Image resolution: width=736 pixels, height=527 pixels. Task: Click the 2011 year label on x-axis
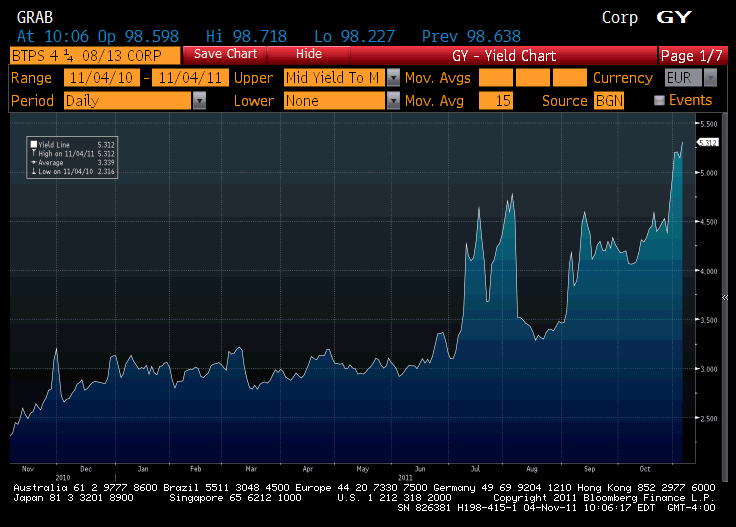click(405, 478)
